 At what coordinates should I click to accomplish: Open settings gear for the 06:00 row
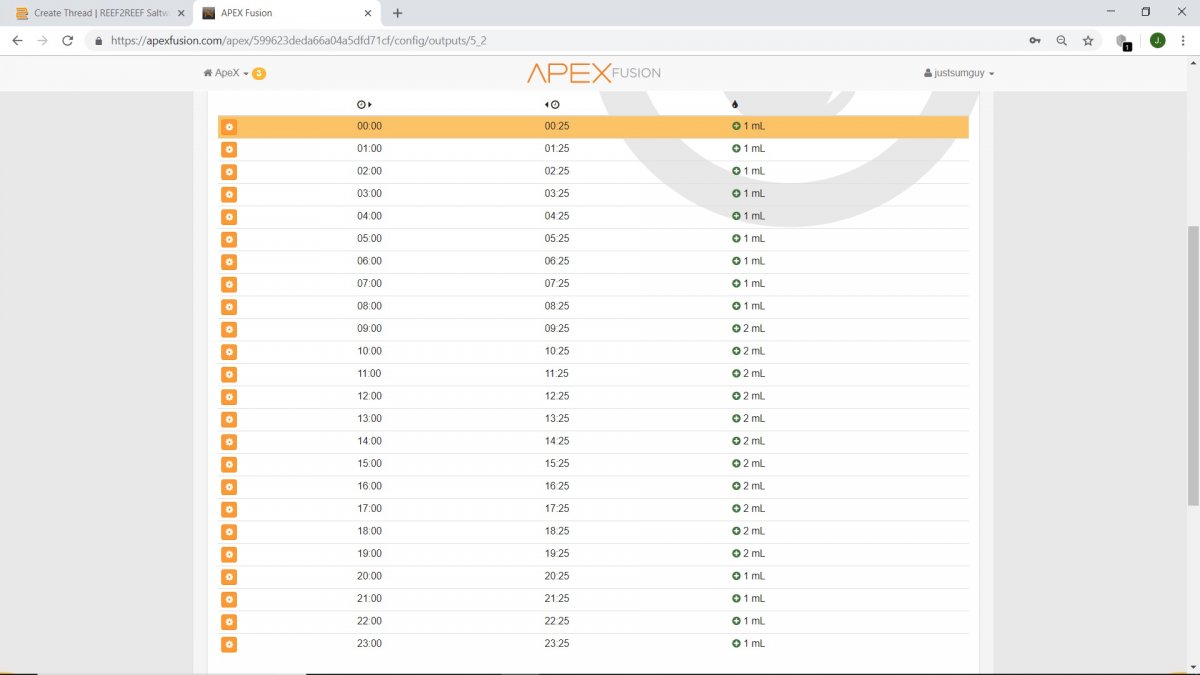tap(229, 262)
